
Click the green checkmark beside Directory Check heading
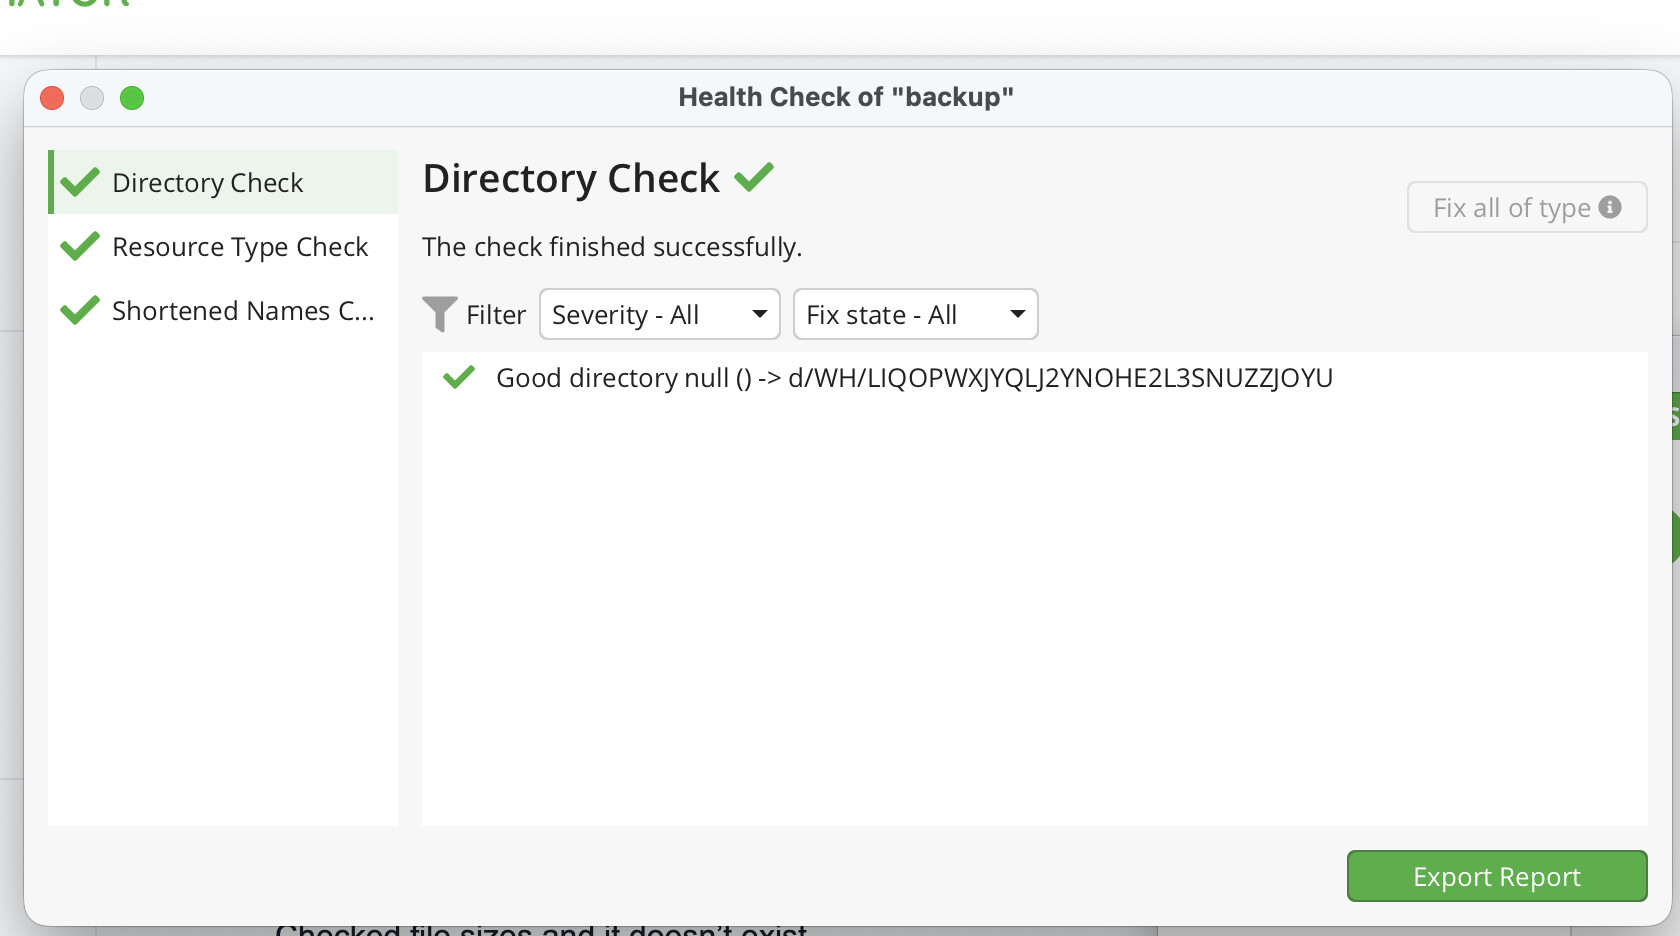[x=754, y=177]
